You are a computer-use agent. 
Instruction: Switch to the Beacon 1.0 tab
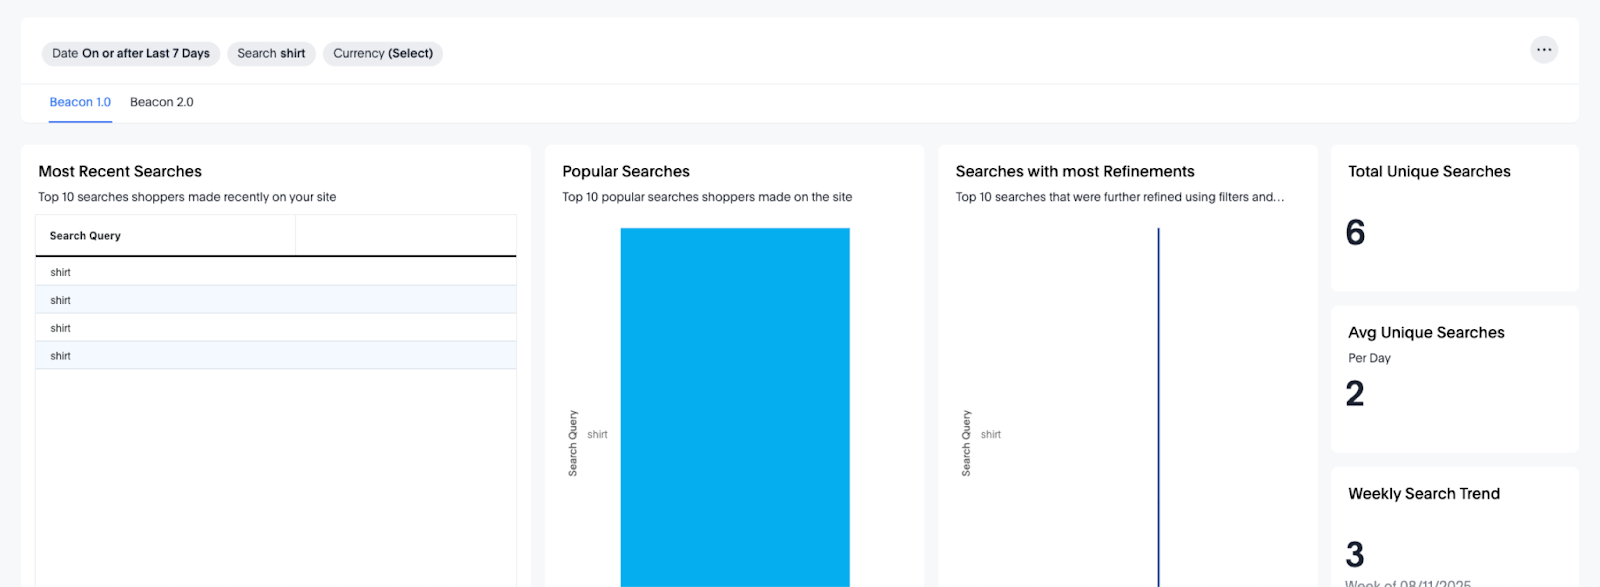80,102
